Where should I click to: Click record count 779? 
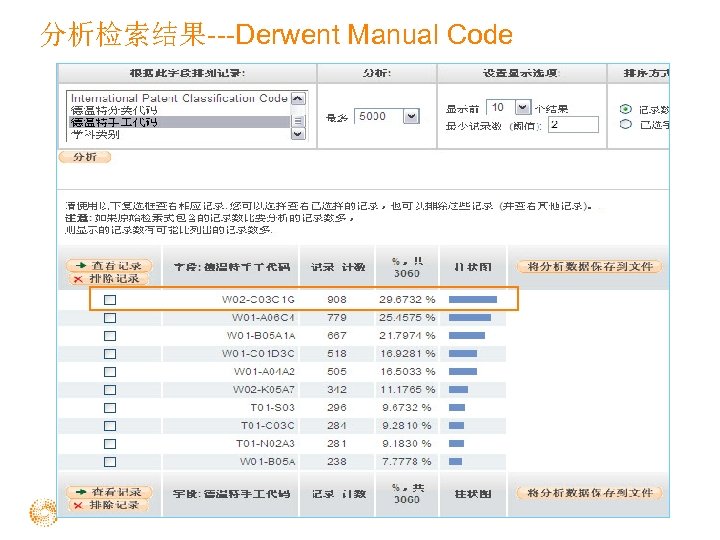(337, 318)
